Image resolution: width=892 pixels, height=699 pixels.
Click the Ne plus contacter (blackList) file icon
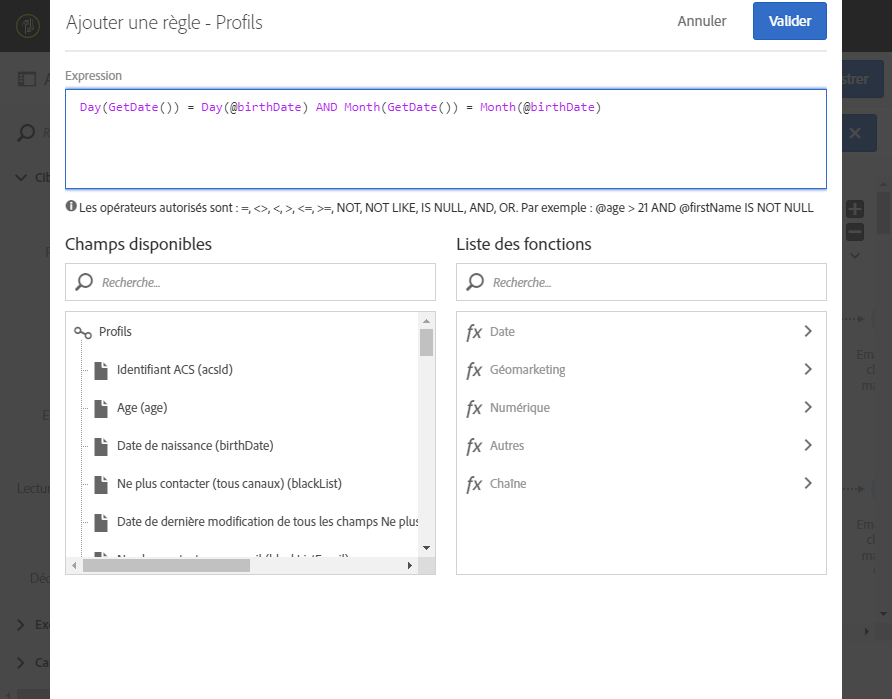[100, 484]
